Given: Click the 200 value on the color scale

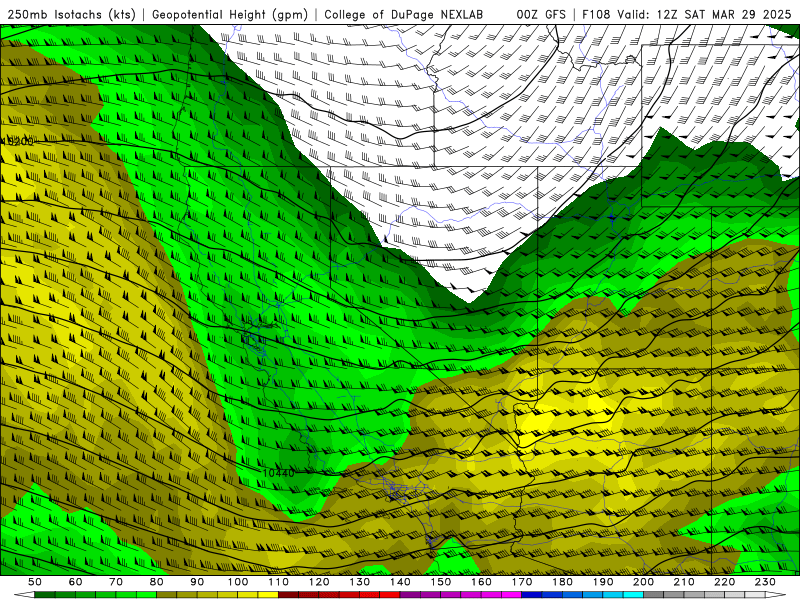Looking at the screenshot, I should click(x=643, y=582).
